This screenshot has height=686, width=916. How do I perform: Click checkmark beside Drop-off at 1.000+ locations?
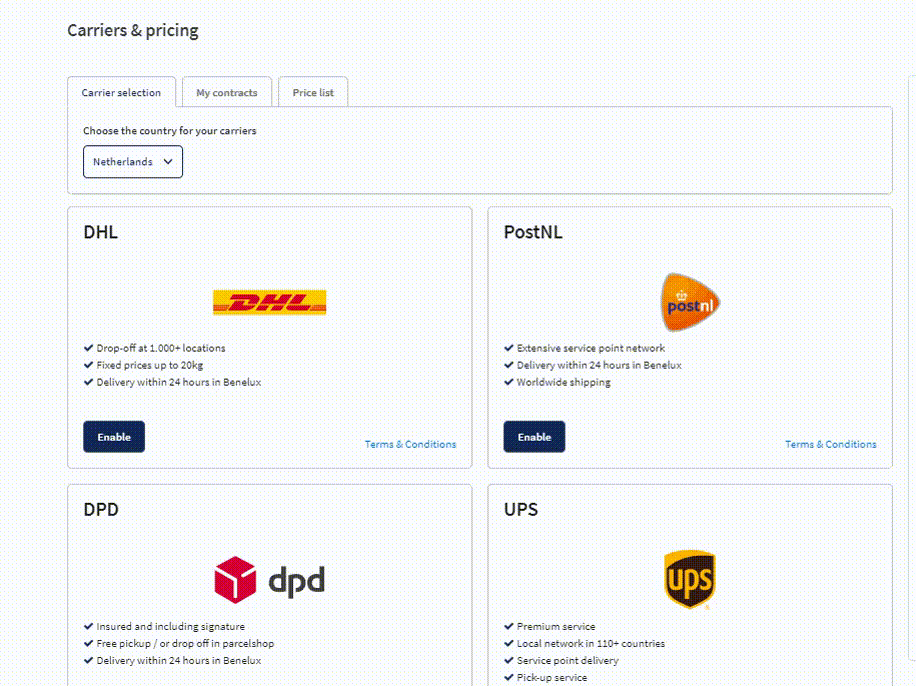pos(89,348)
